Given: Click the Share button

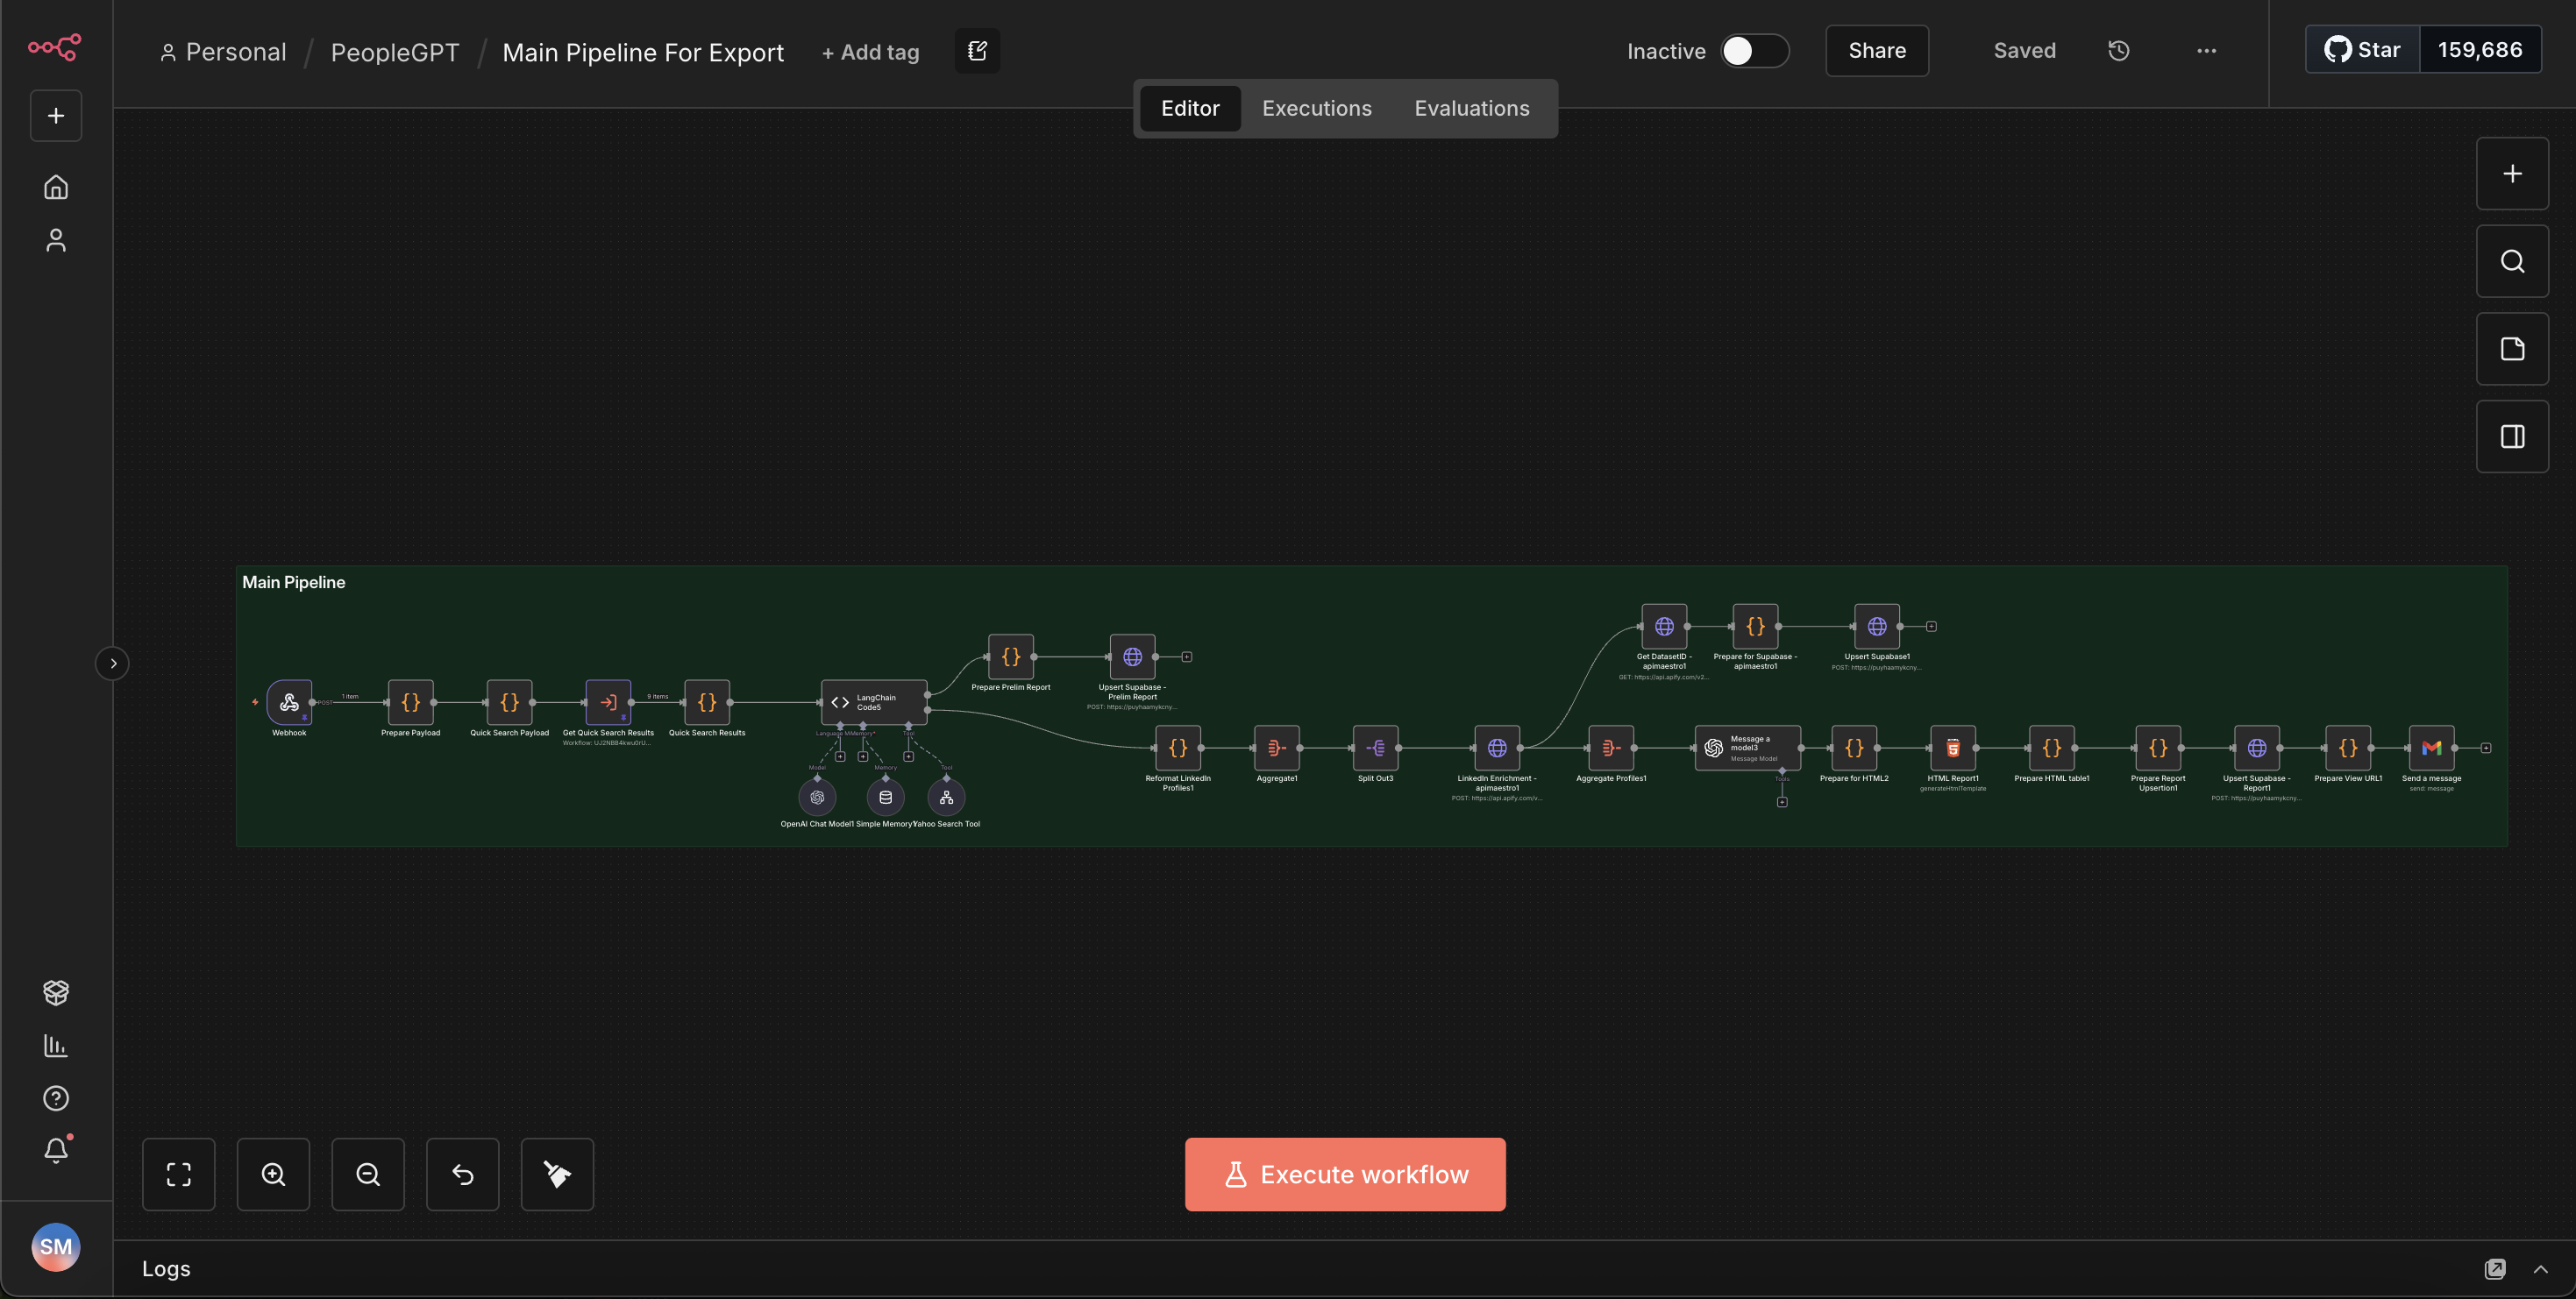Looking at the screenshot, I should 1876,51.
